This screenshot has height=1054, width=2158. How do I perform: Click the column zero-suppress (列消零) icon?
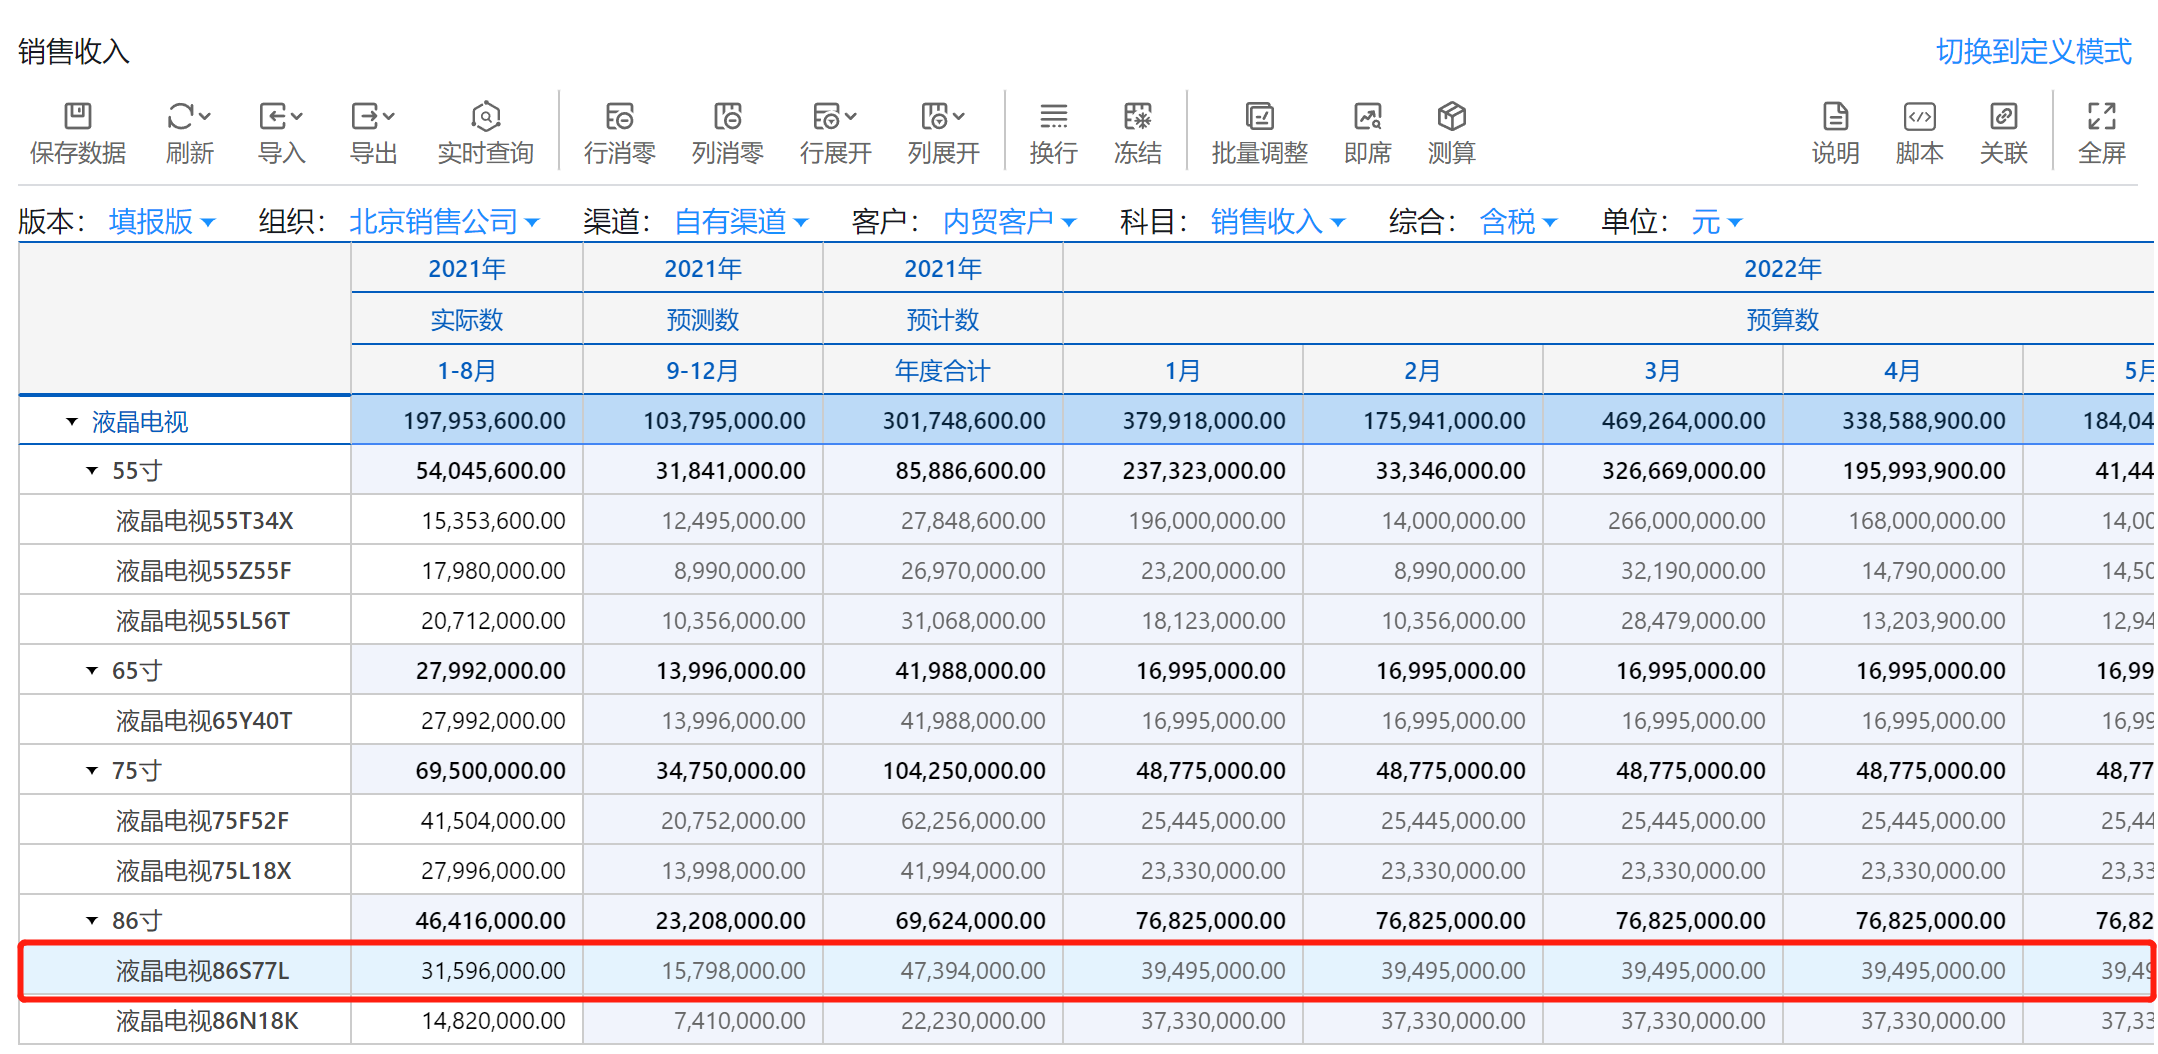(727, 117)
